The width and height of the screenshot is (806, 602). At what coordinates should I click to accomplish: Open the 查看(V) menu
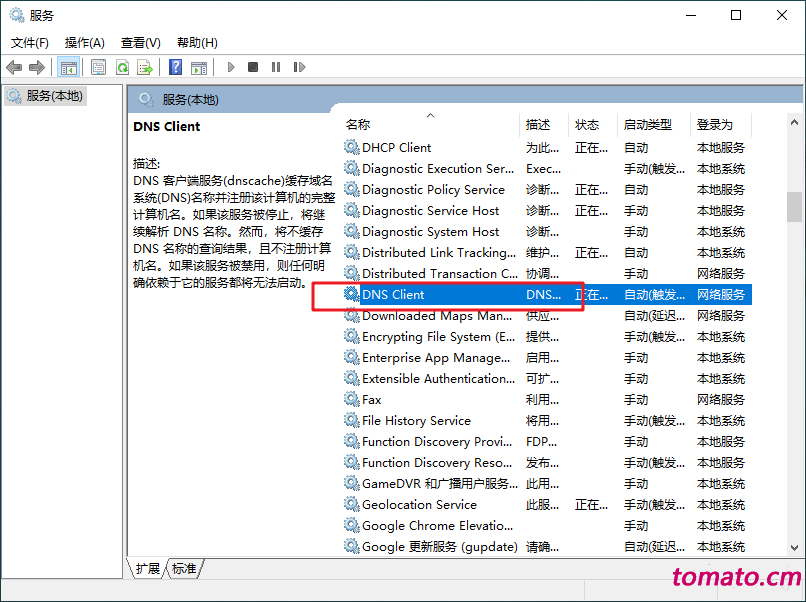click(141, 43)
